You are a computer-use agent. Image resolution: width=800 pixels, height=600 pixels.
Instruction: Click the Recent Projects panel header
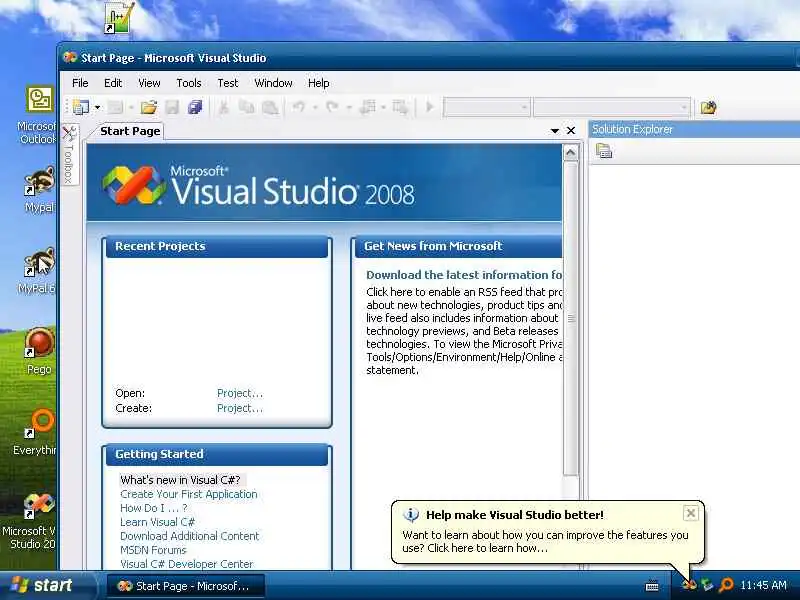point(217,246)
